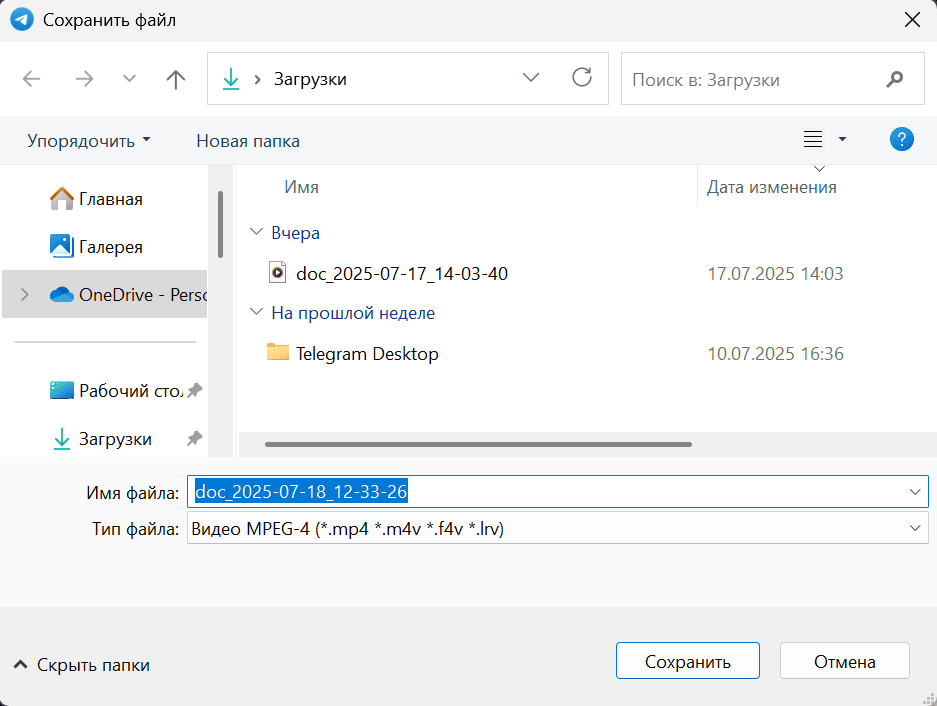The width and height of the screenshot is (937, 706).
Task: Click the view layout icon
Action: [x=813, y=140]
